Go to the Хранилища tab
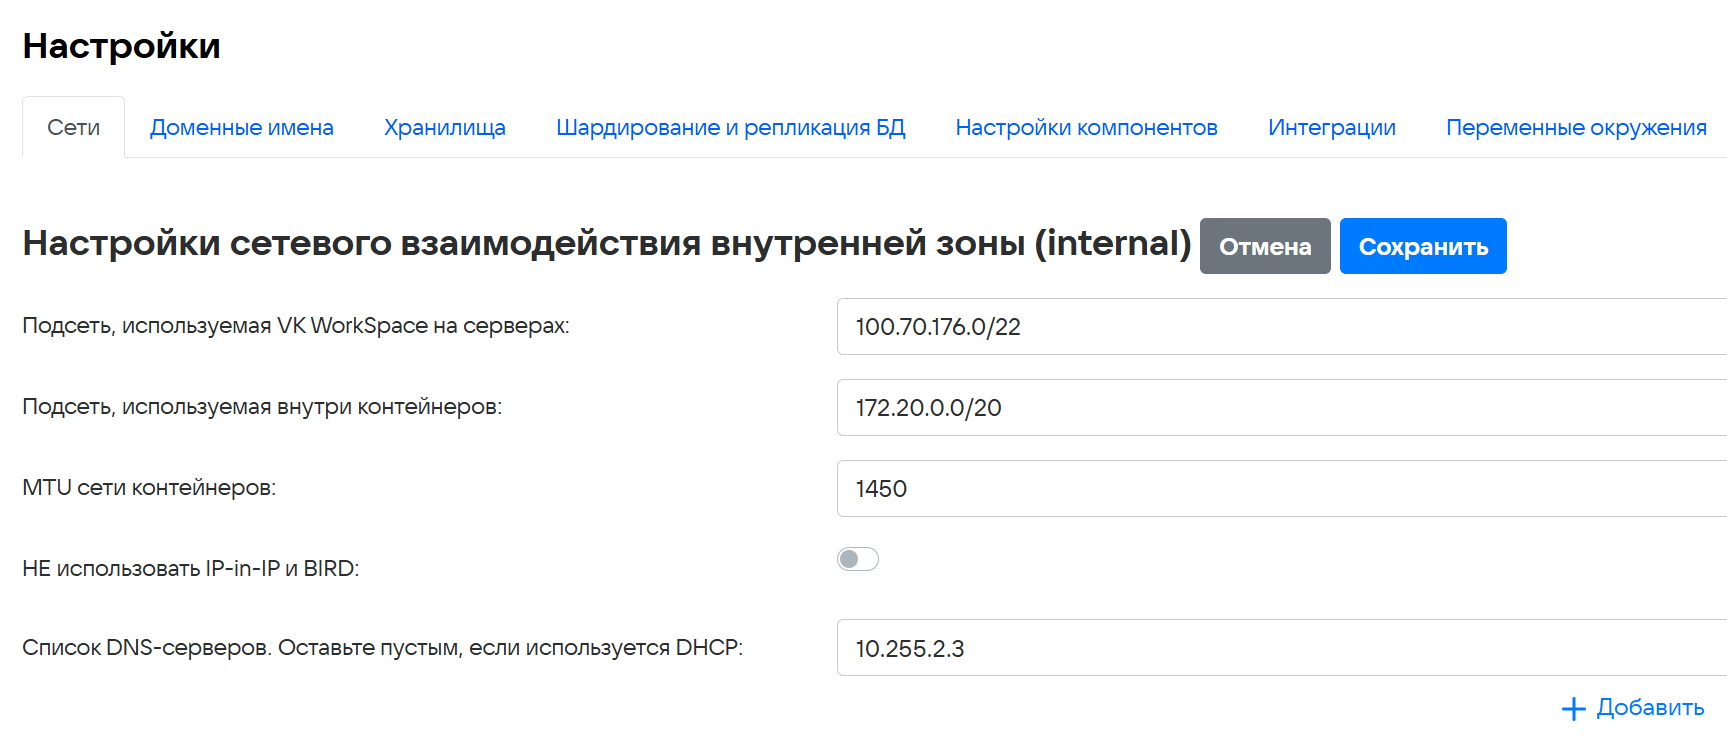This screenshot has width=1727, height=744. click(445, 128)
